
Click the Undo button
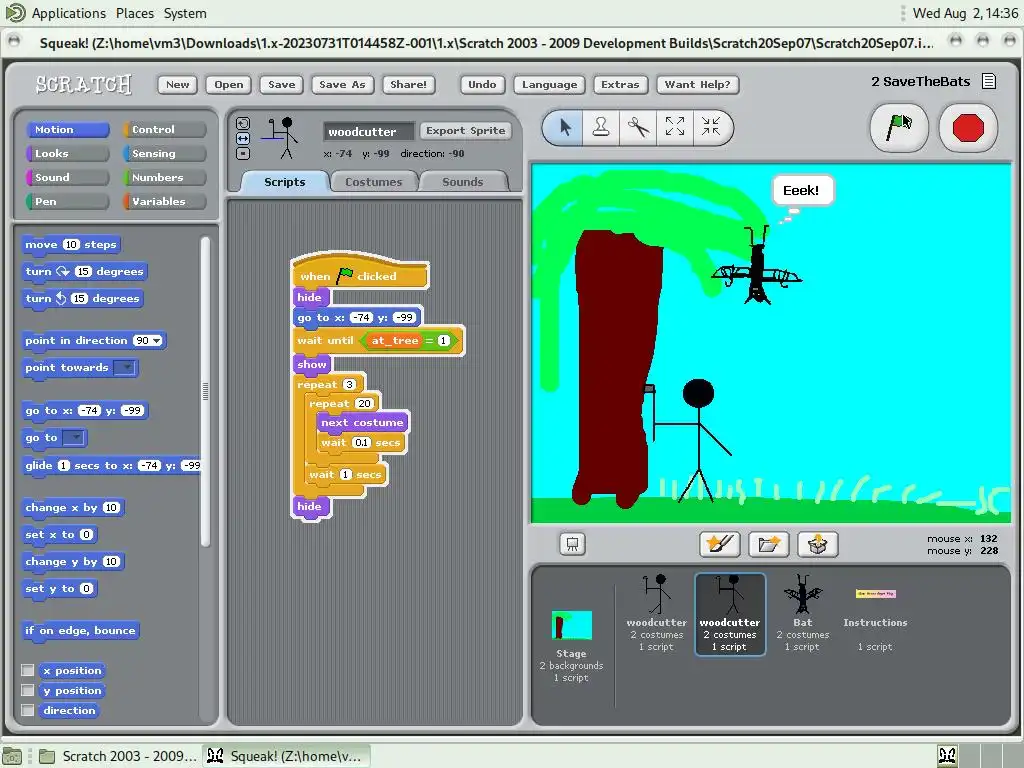click(482, 84)
